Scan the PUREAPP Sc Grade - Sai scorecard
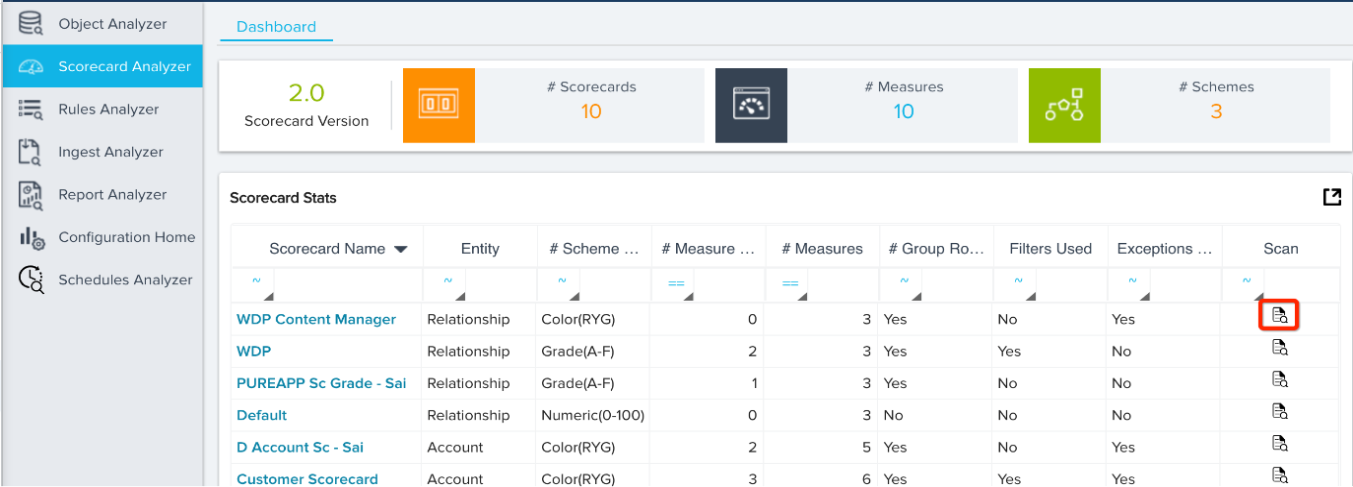 point(1279,379)
